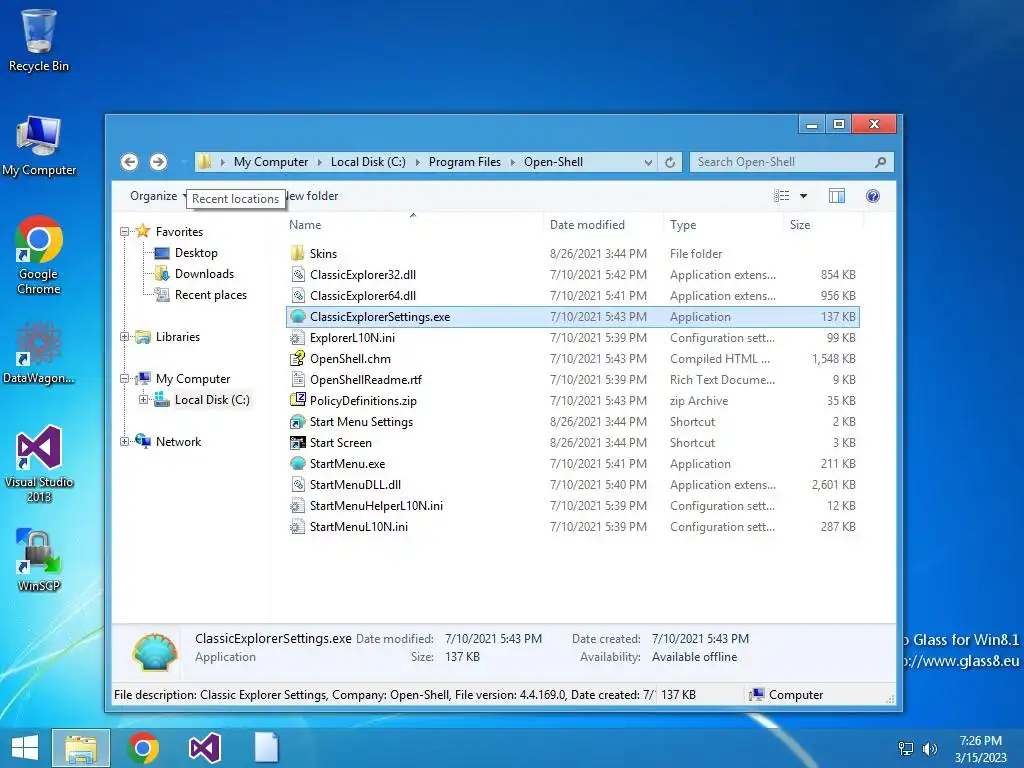Select ClassicExplorerSettings.exe row

[x=573, y=317]
